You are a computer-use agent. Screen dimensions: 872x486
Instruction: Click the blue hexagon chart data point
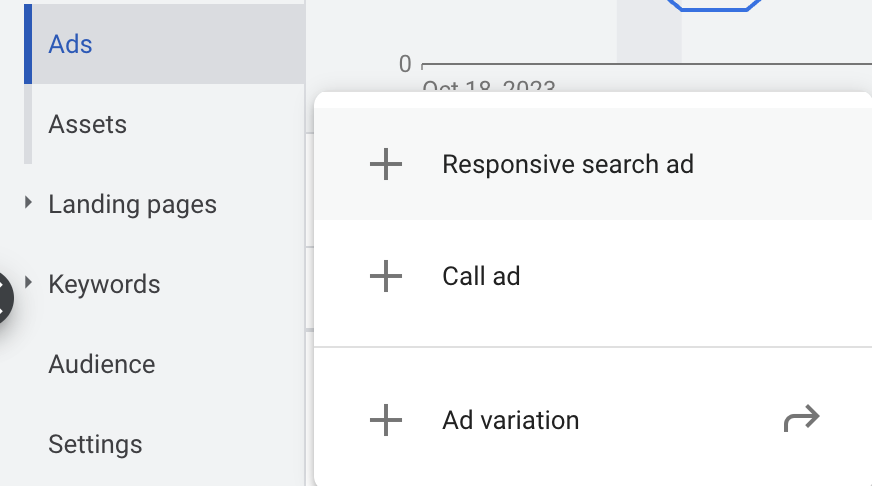click(x=713, y=5)
